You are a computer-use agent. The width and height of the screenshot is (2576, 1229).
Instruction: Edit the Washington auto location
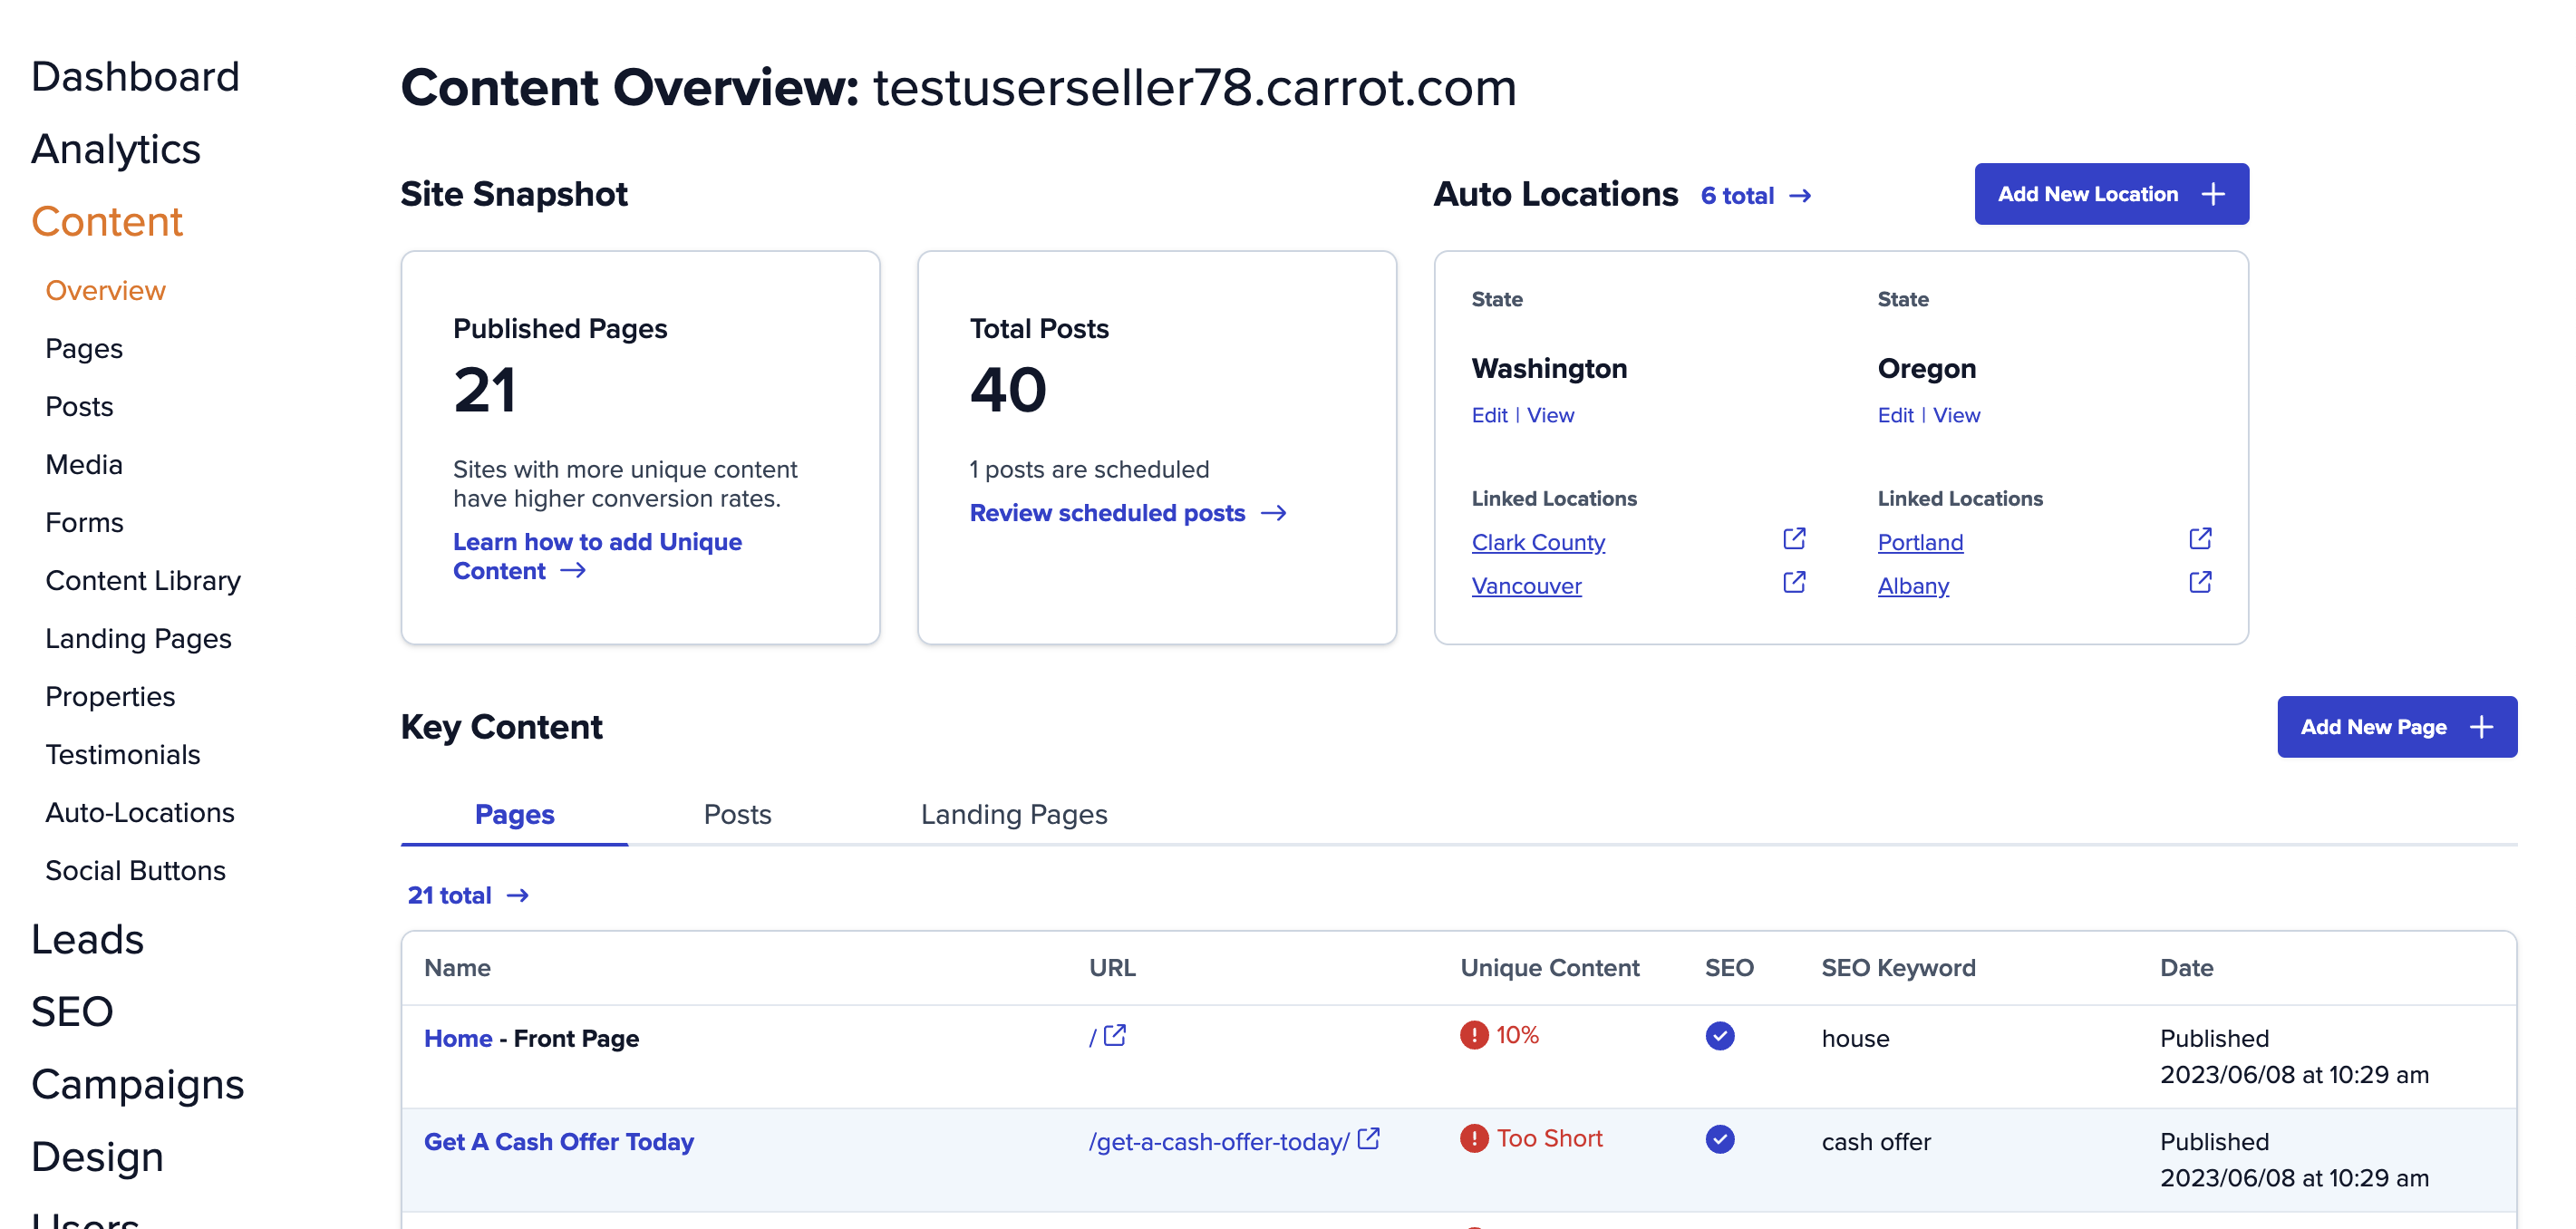coord(1489,415)
